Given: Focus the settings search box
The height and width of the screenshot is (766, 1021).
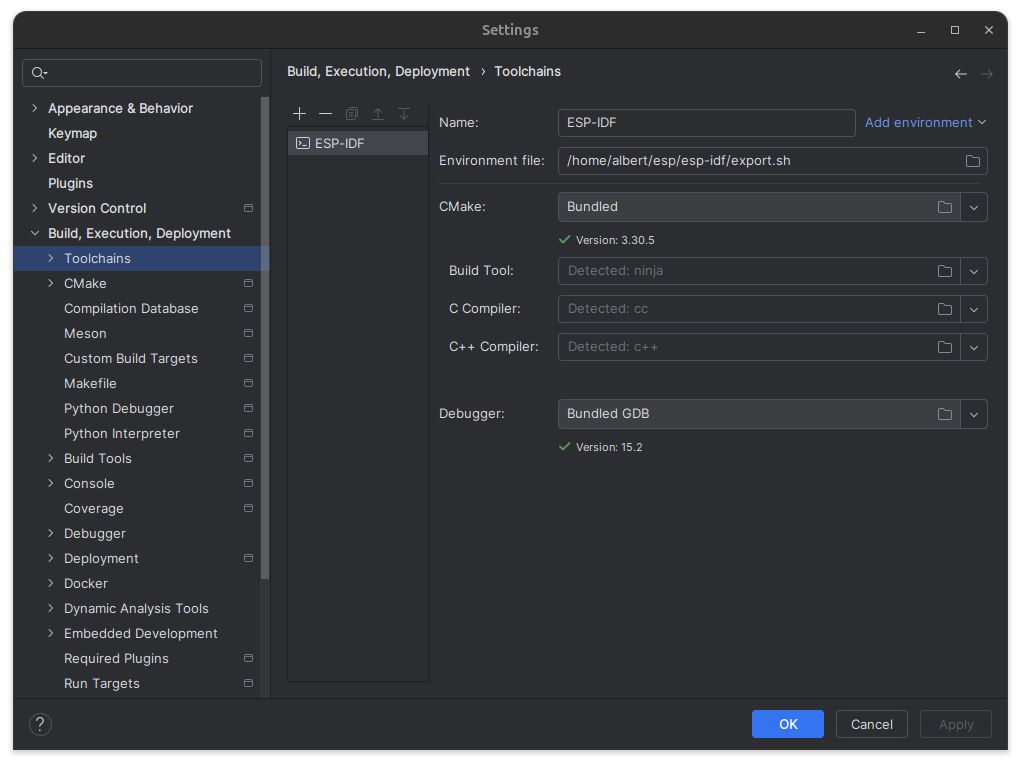Looking at the screenshot, I should coord(150,72).
